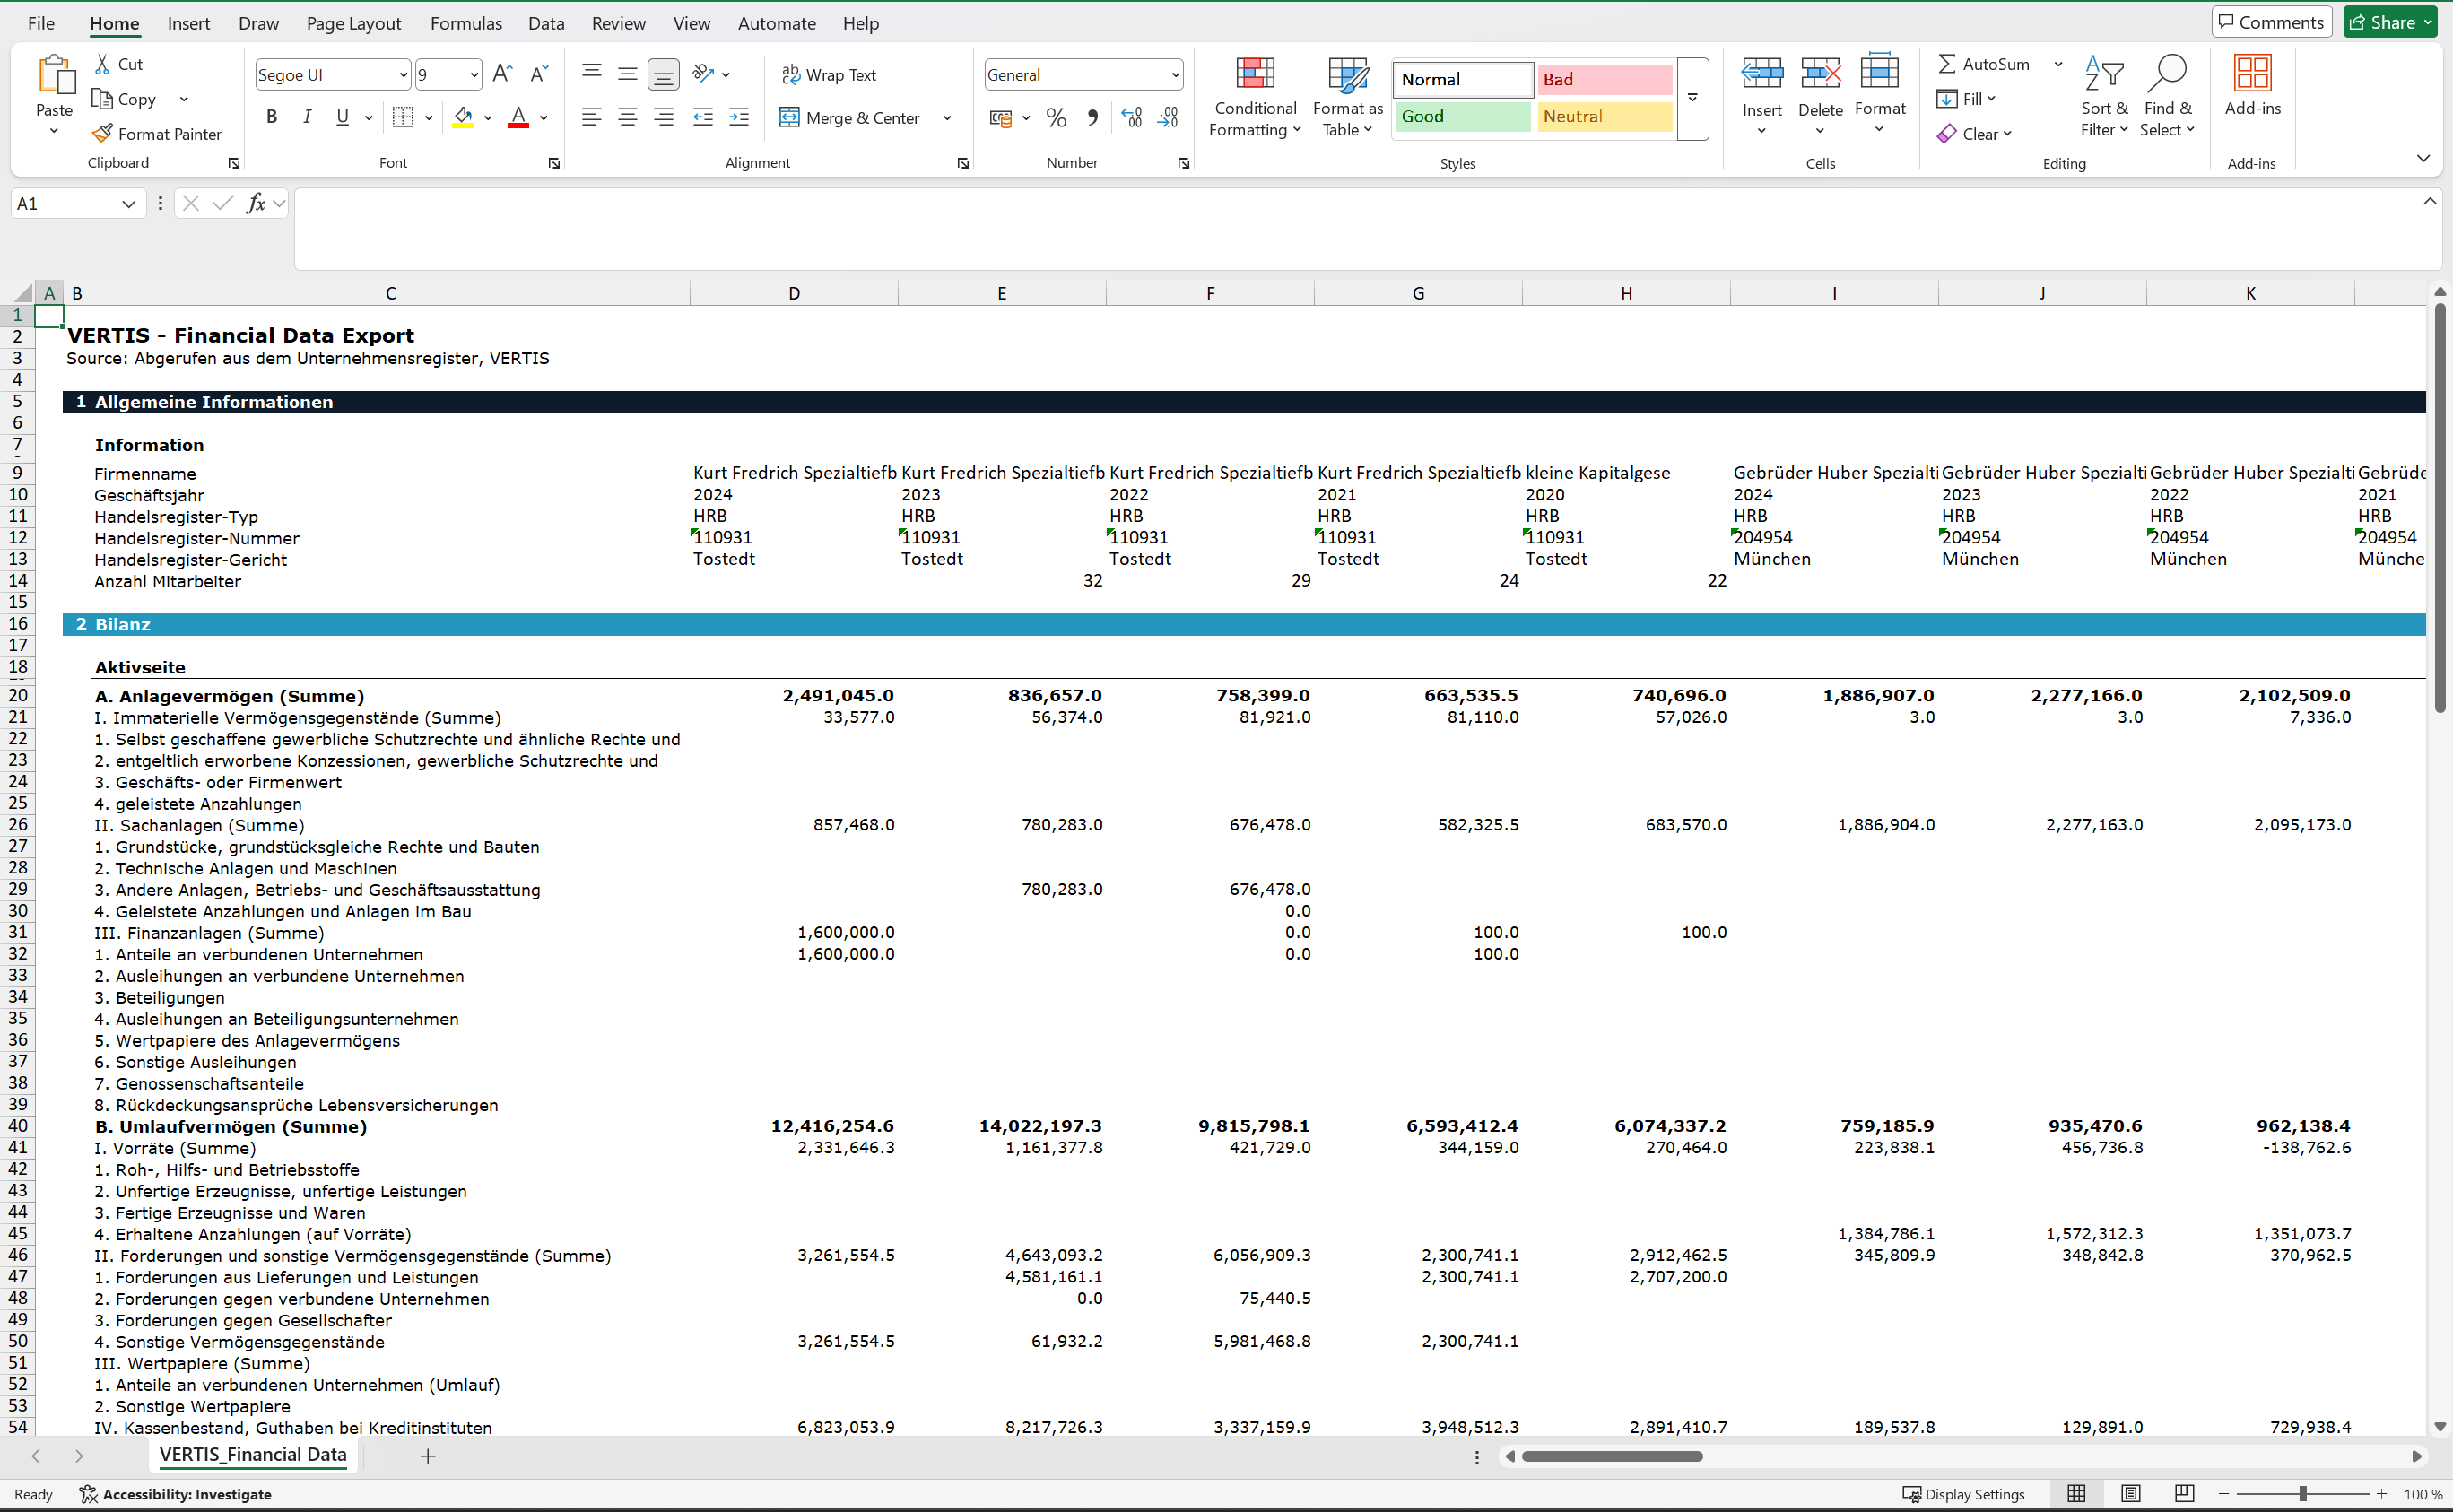Open the AutoSum dropdown arrow
Viewport: 2453px width, 1512px height.
2058,64
